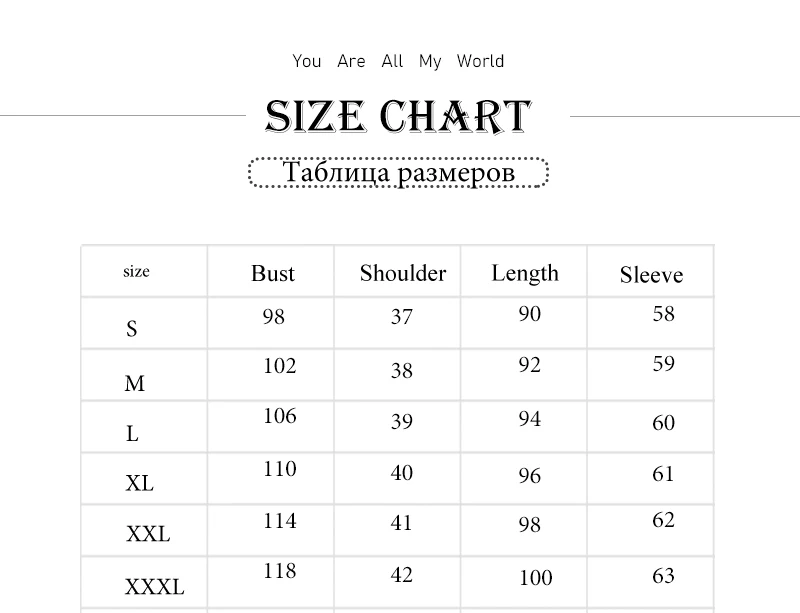800x613 pixels.
Task: Select the Bust column header
Action: click(272, 273)
